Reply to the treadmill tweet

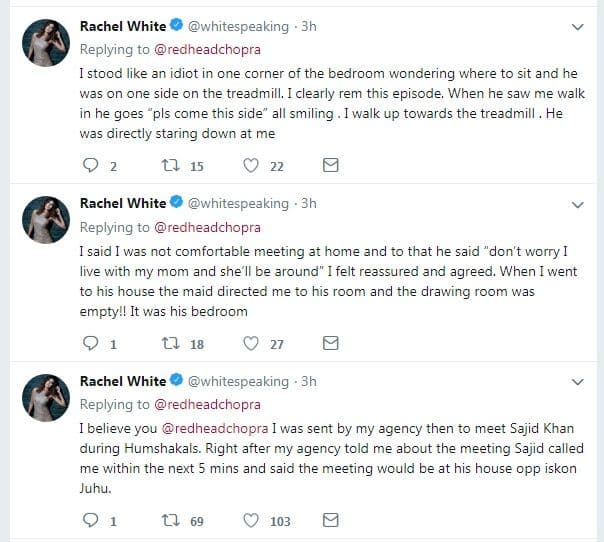[x=90, y=166]
